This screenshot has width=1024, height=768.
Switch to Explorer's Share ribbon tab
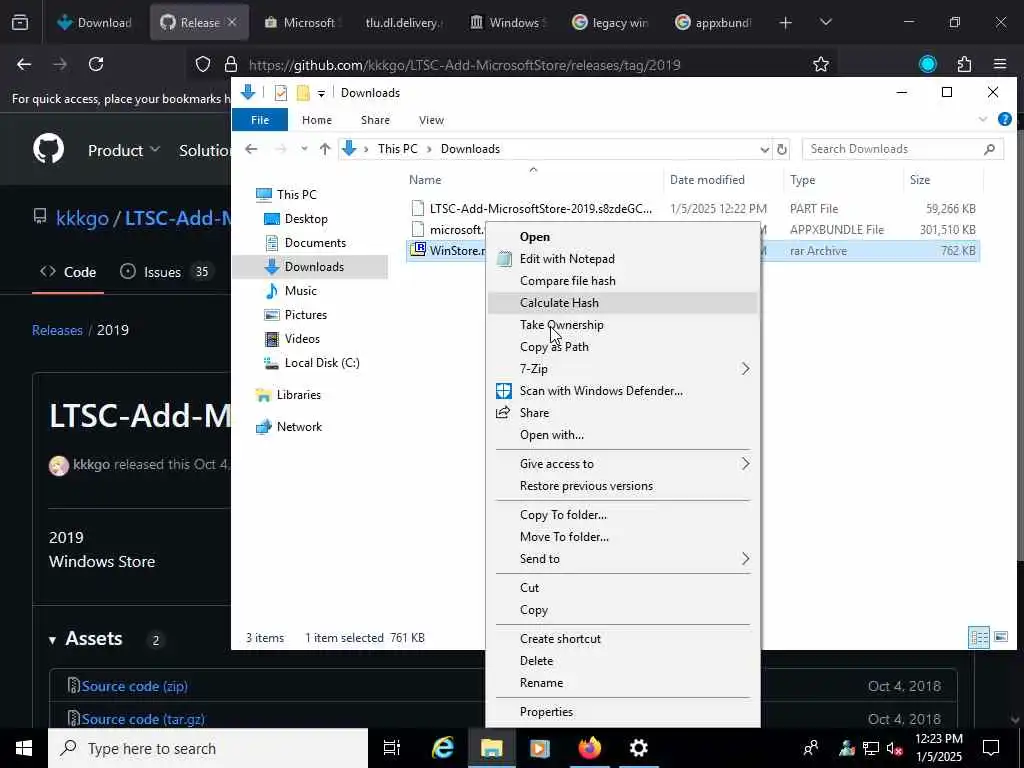(x=376, y=120)
